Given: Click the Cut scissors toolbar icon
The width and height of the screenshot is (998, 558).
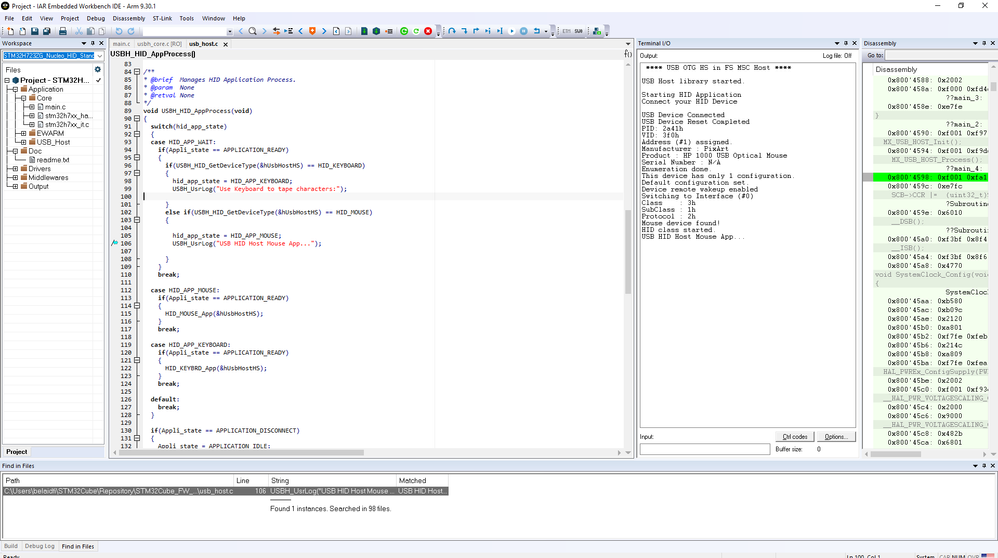Looking at the screenshot, I should click(79, 31).
